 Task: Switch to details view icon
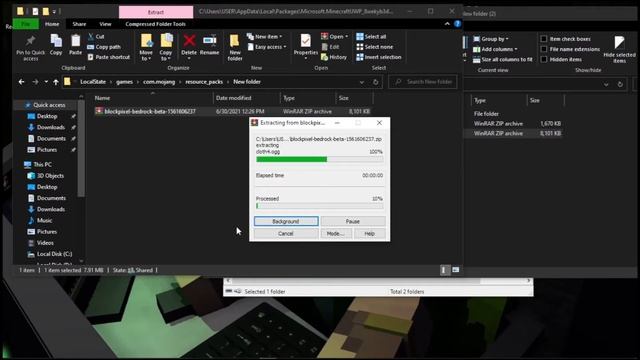pyautogui.click(x=444, y=270)
